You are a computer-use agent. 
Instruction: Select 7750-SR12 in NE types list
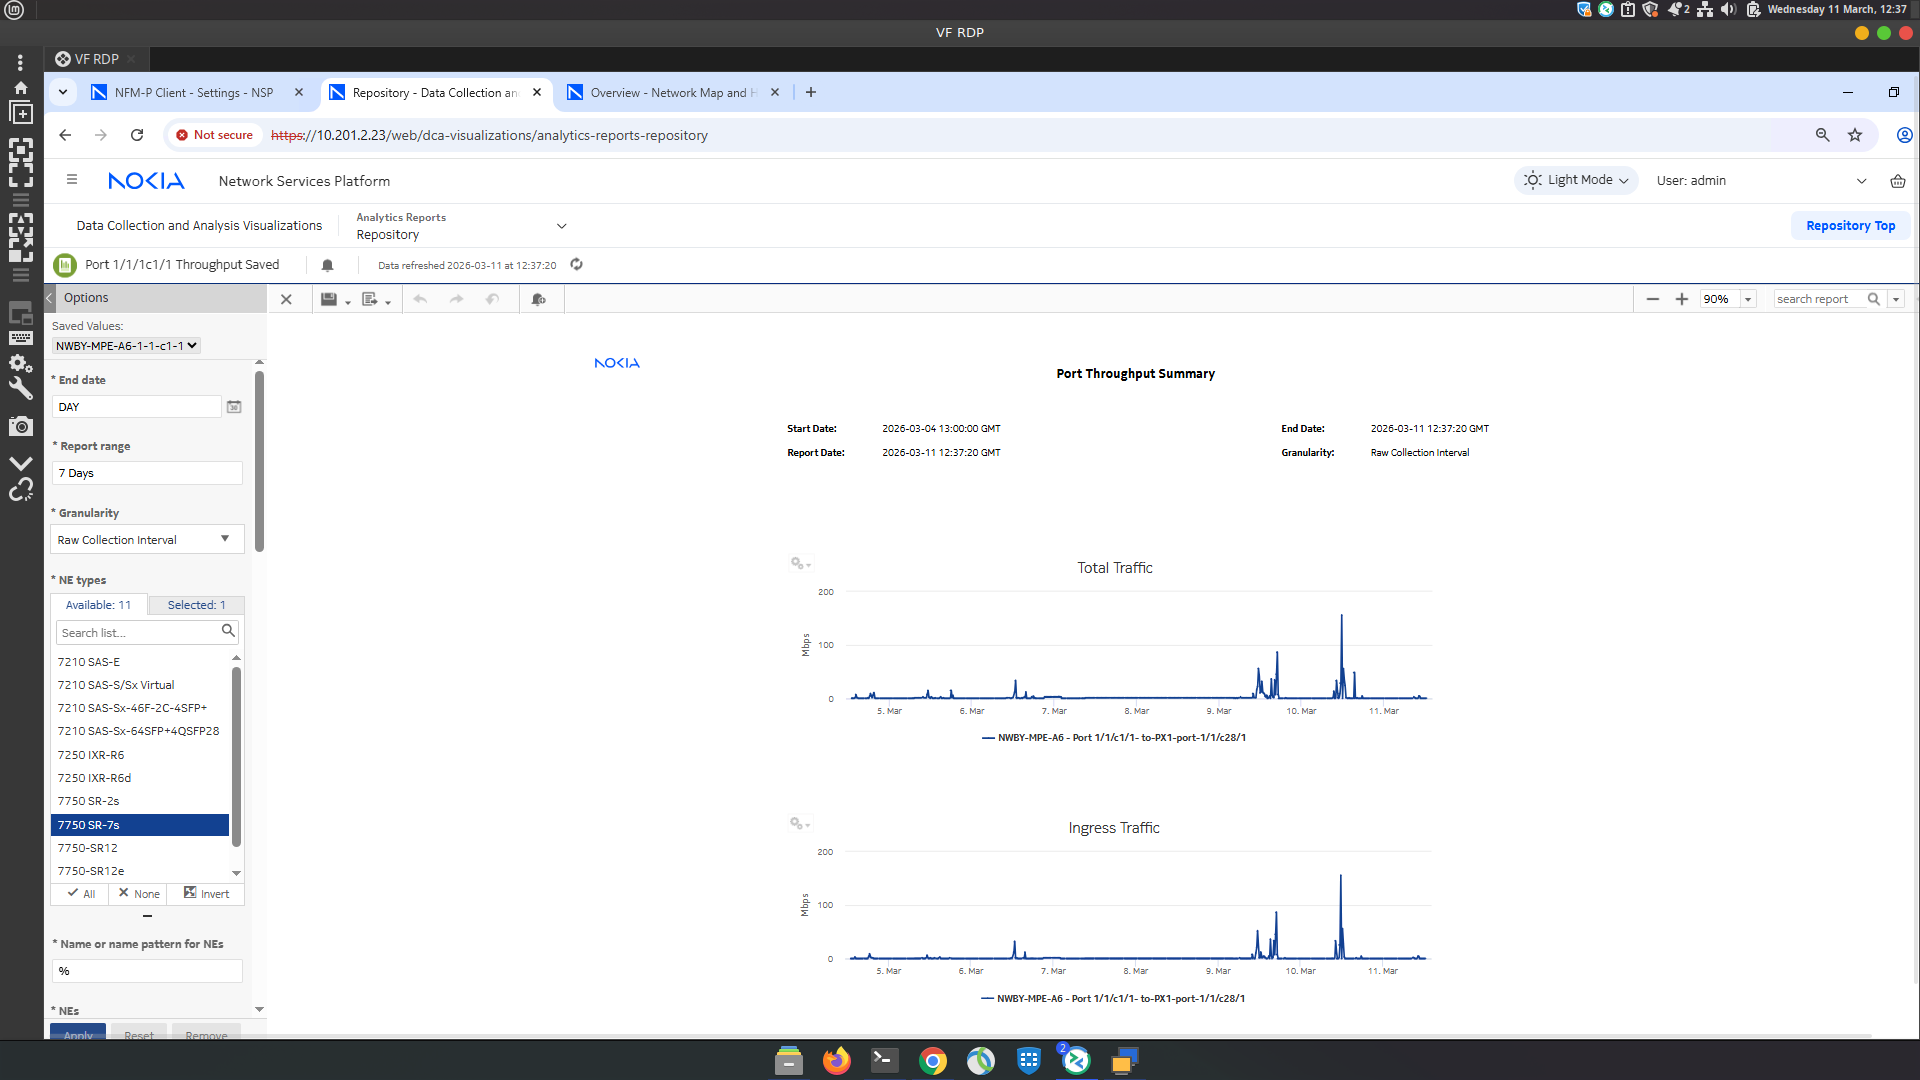[88, 848]
